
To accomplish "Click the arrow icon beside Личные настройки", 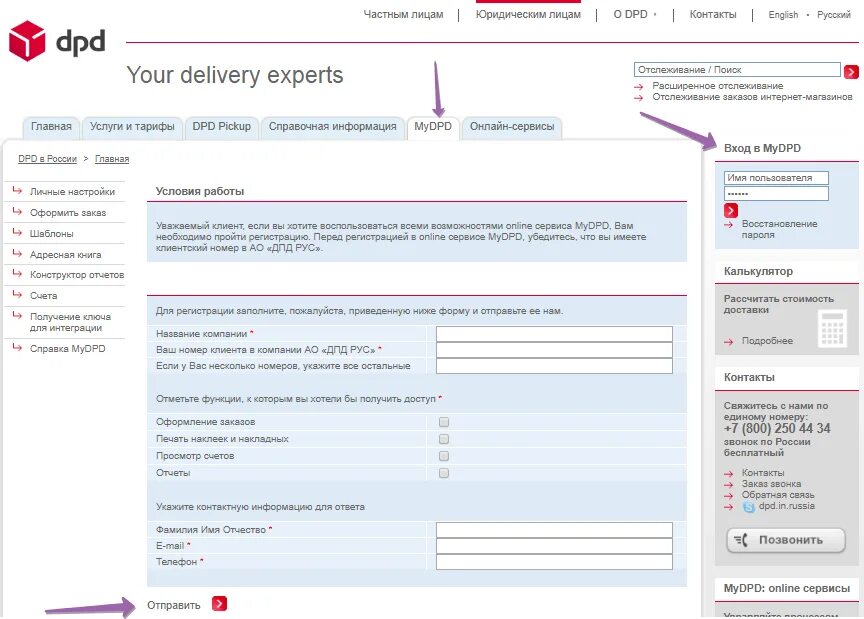I will click(17, 191).
